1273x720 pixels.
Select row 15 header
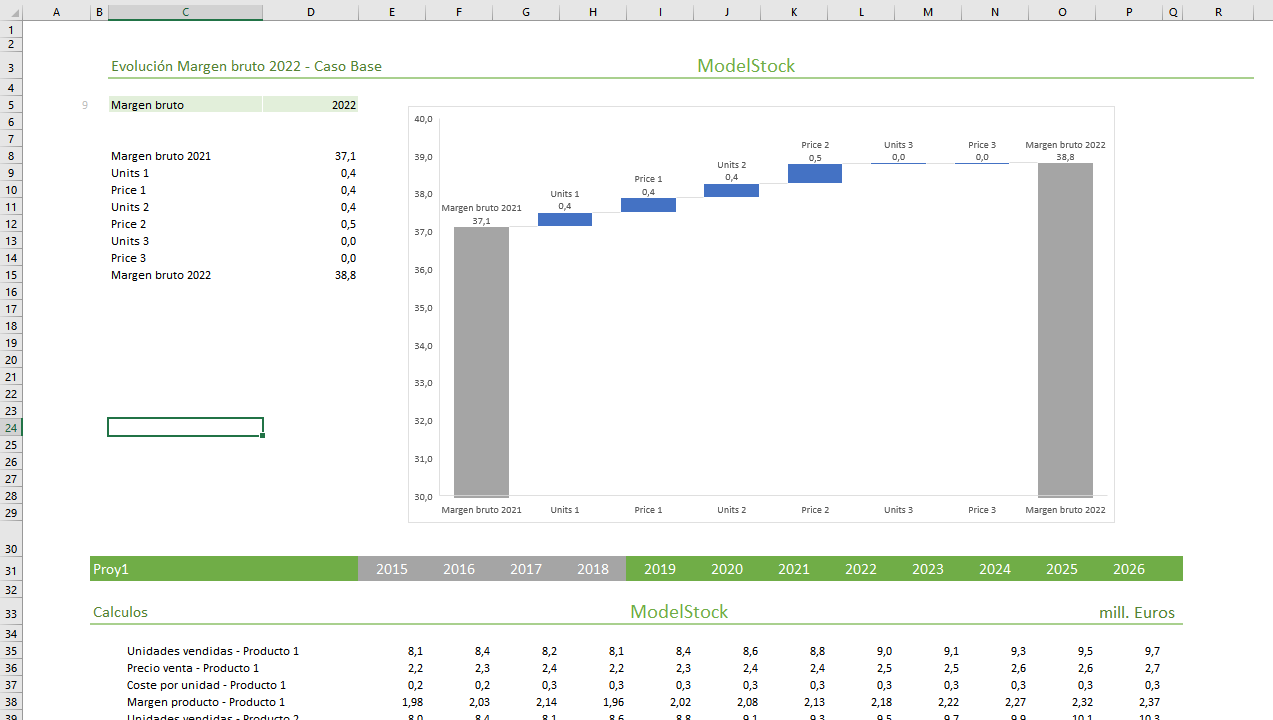(10, 275)
